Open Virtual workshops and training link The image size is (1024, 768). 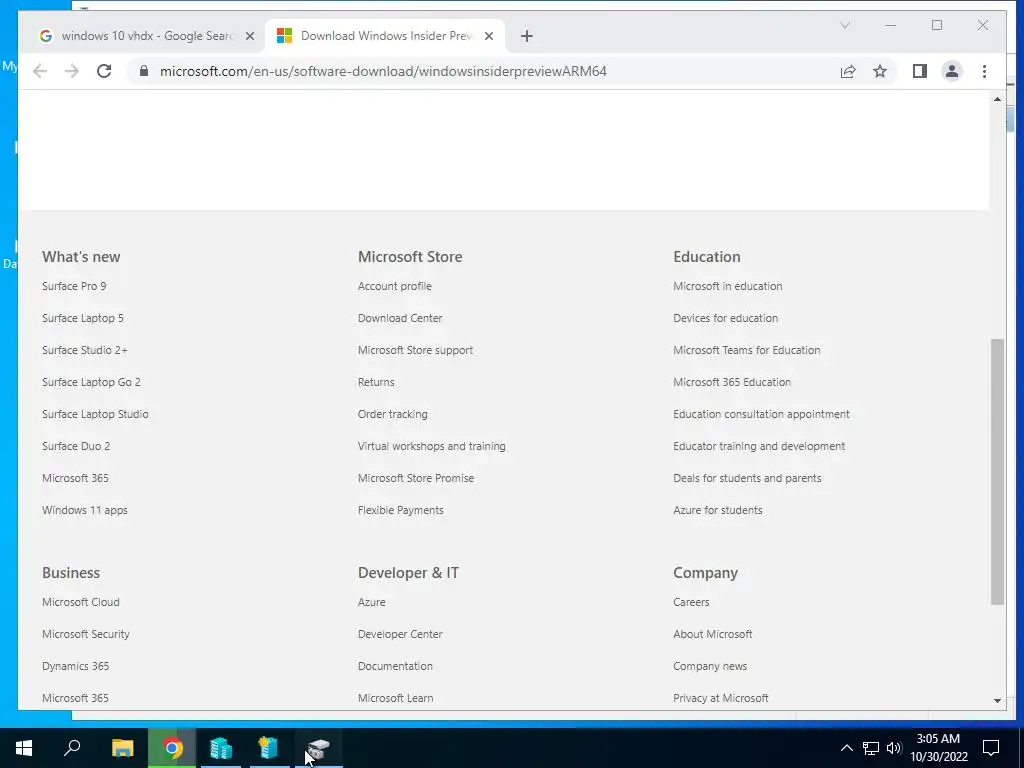pyautogui.click(x=431, y=446)
